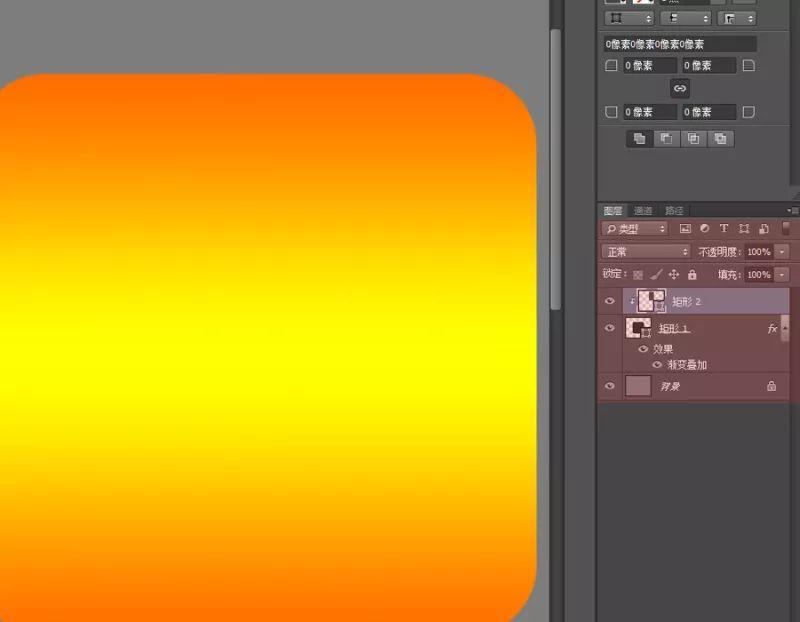This screenshot has height=622, width=800.
Task: Toggle lock transparent pixels
Action: point(638,275)
